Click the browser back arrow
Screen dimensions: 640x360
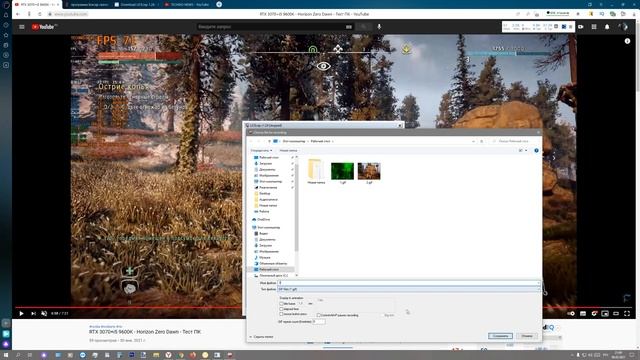click(x=18, y=14)
